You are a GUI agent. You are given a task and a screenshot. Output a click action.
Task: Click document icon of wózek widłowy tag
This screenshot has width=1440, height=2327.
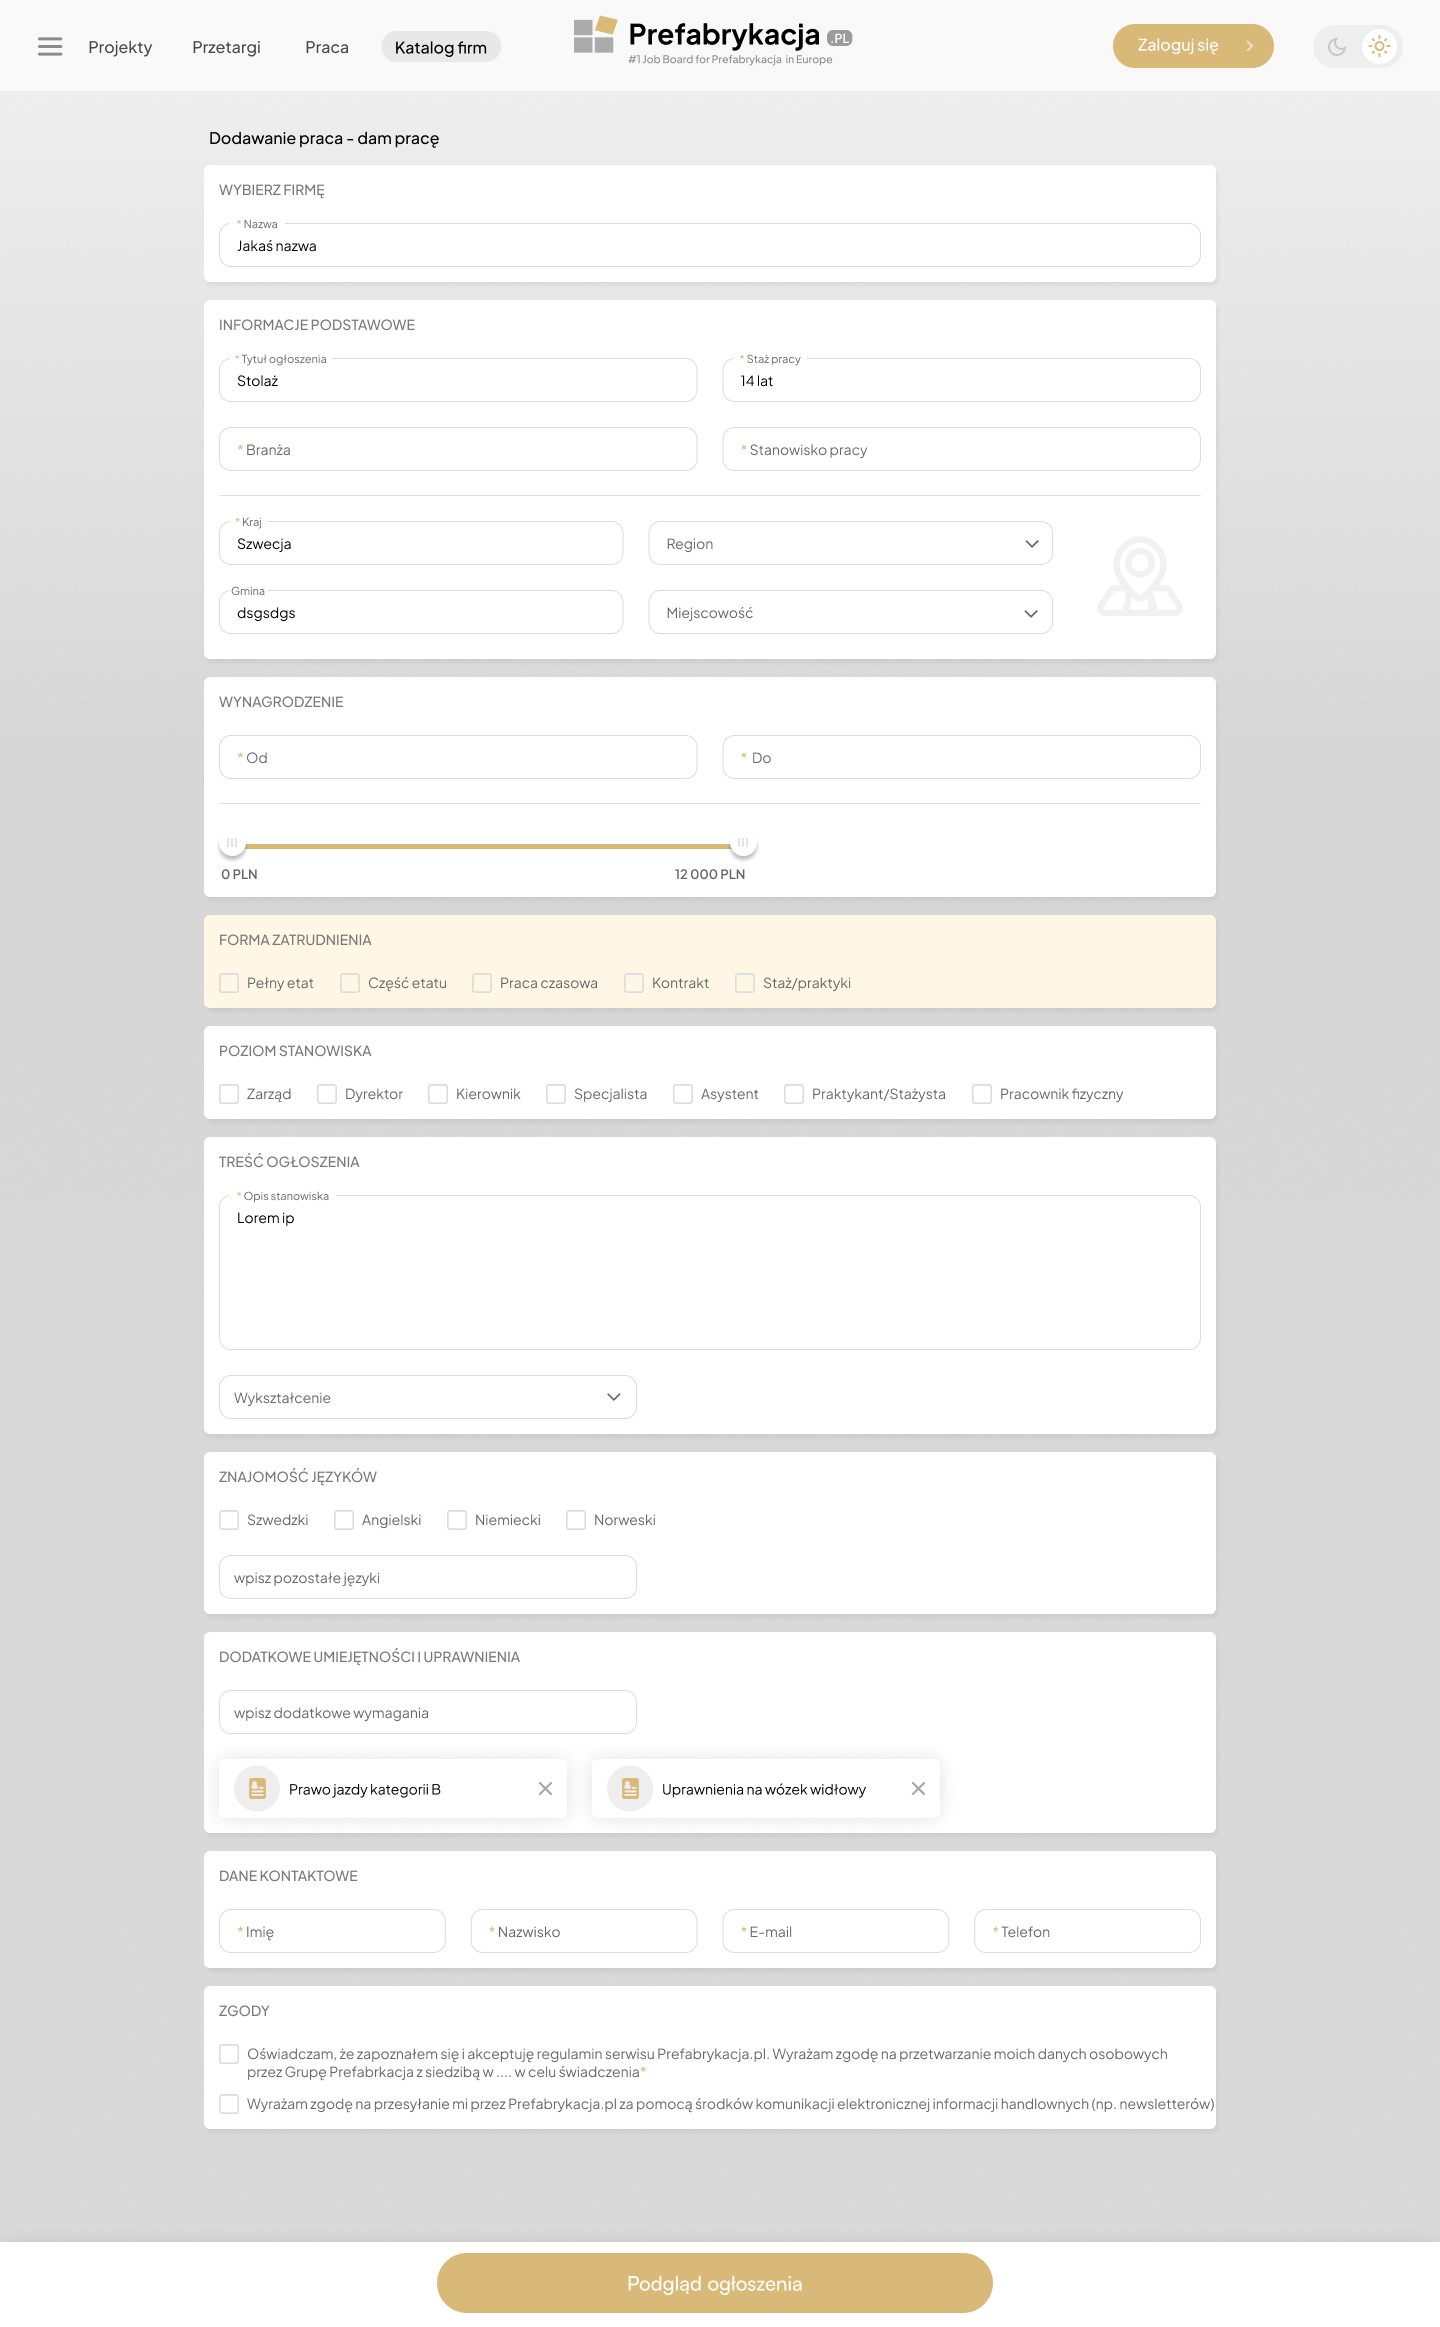[x=630, y=1788]
